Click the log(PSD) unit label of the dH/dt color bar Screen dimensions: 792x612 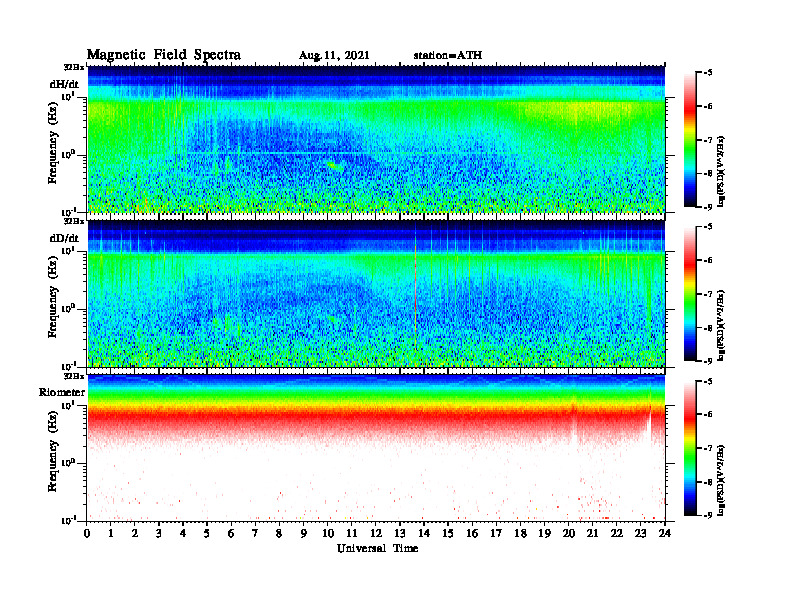coord(721,171)
